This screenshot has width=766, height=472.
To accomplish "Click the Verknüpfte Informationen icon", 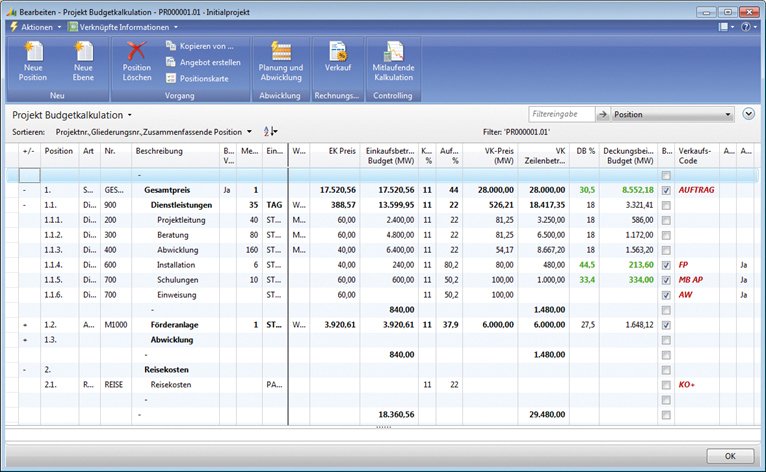I will point(73,27).
